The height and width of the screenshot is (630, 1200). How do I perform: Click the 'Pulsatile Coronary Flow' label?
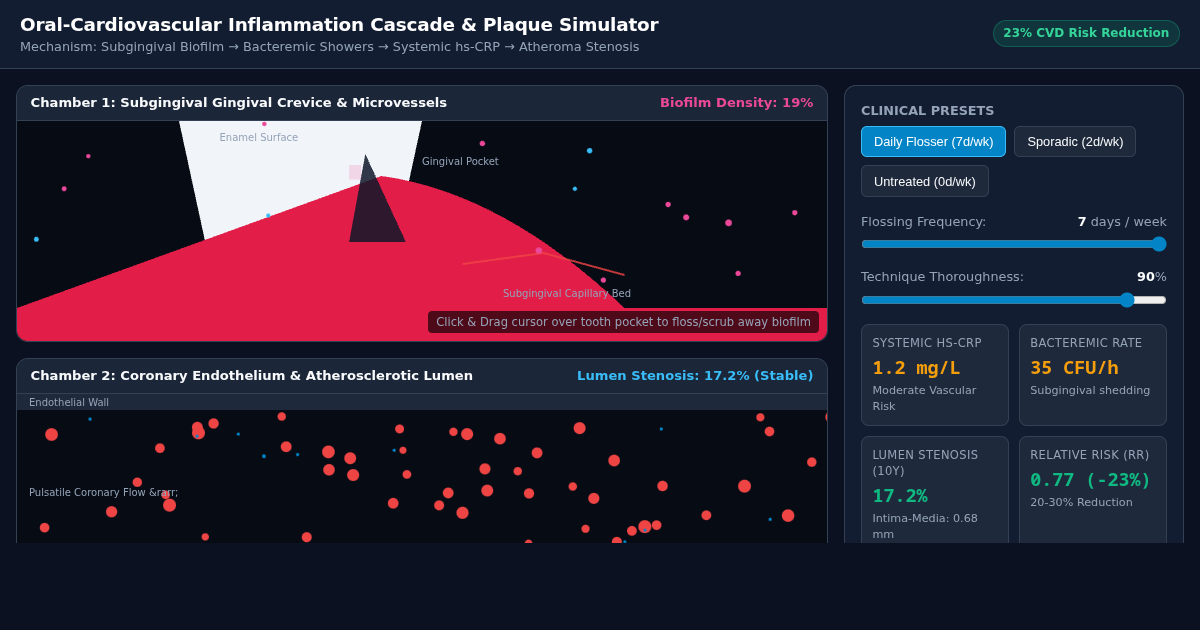point(104,493)
